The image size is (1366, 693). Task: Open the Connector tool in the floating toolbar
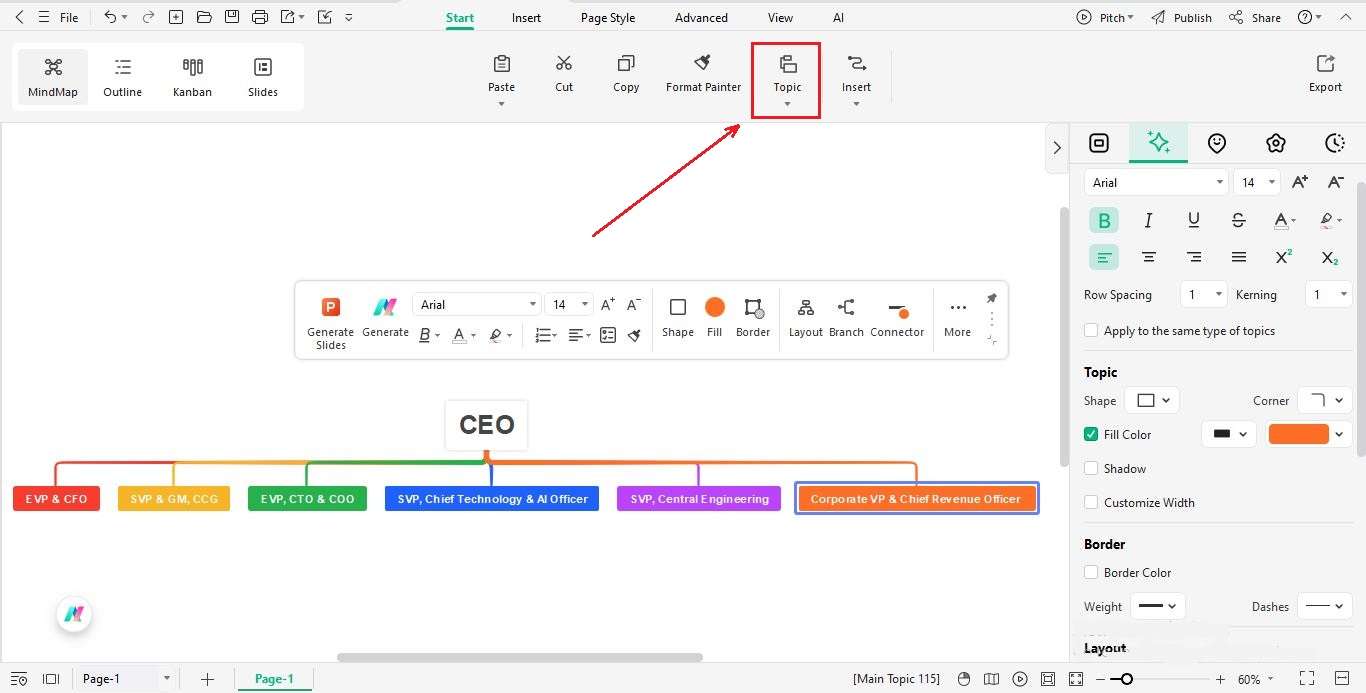click(896, 318)
